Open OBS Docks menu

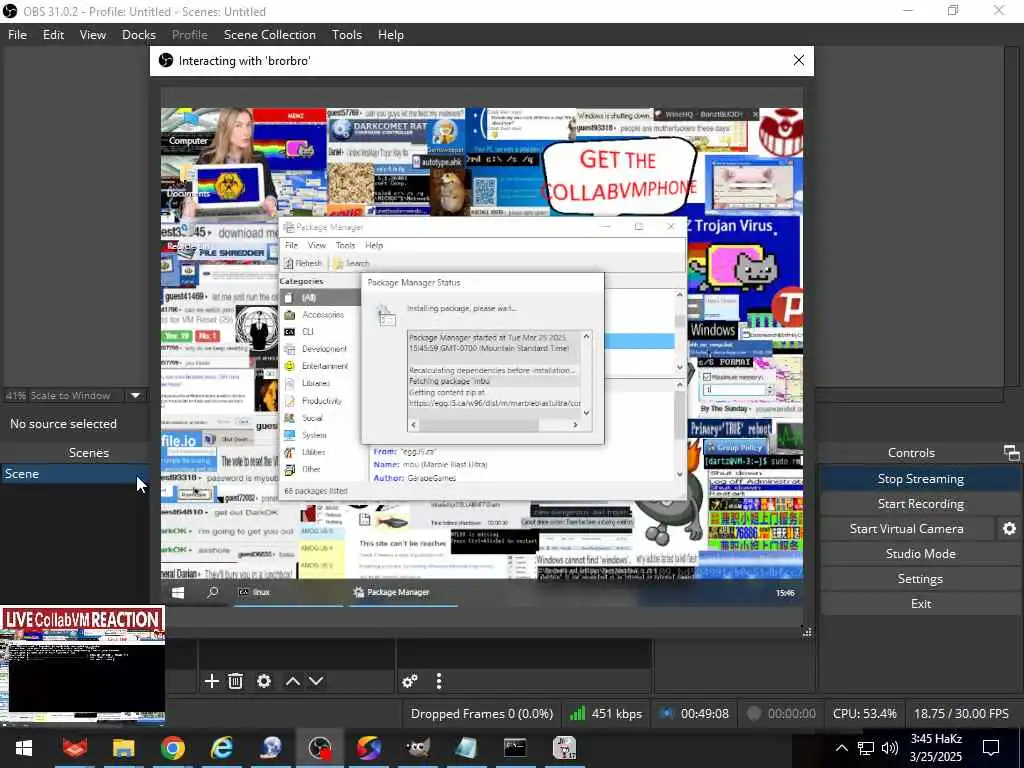pyautogui.click(x=139, y=35)
